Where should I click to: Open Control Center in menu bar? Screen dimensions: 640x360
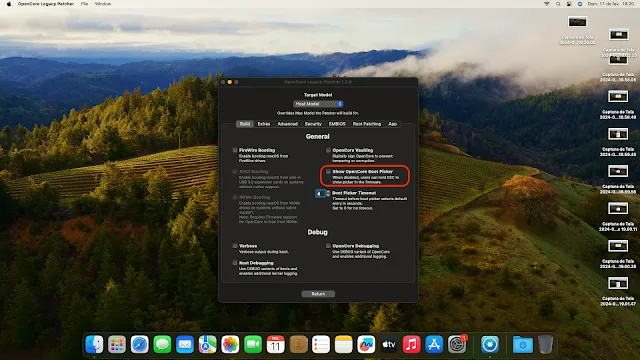coord(569,4)
